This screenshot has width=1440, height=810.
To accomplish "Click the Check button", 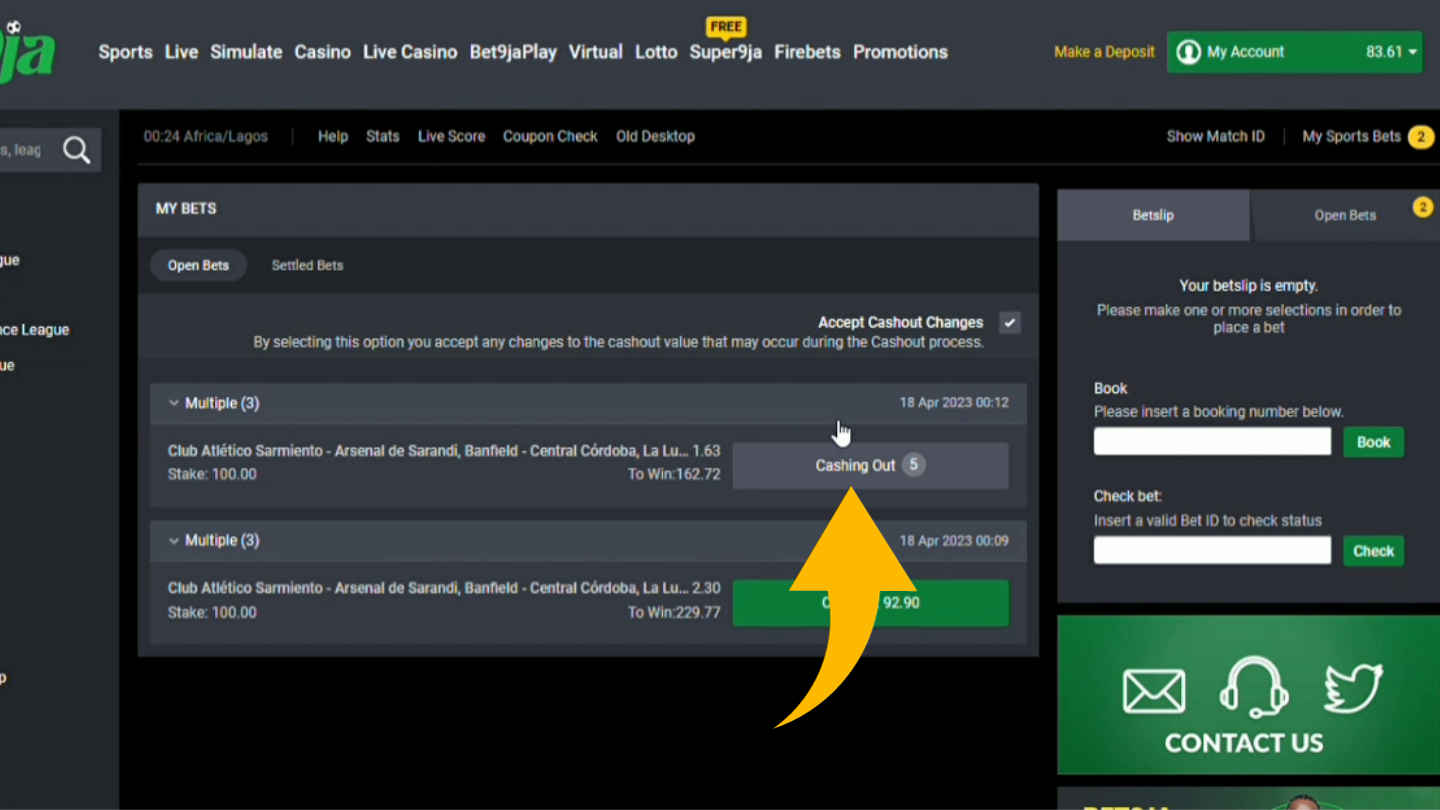I will click(x=1373, y=551).
